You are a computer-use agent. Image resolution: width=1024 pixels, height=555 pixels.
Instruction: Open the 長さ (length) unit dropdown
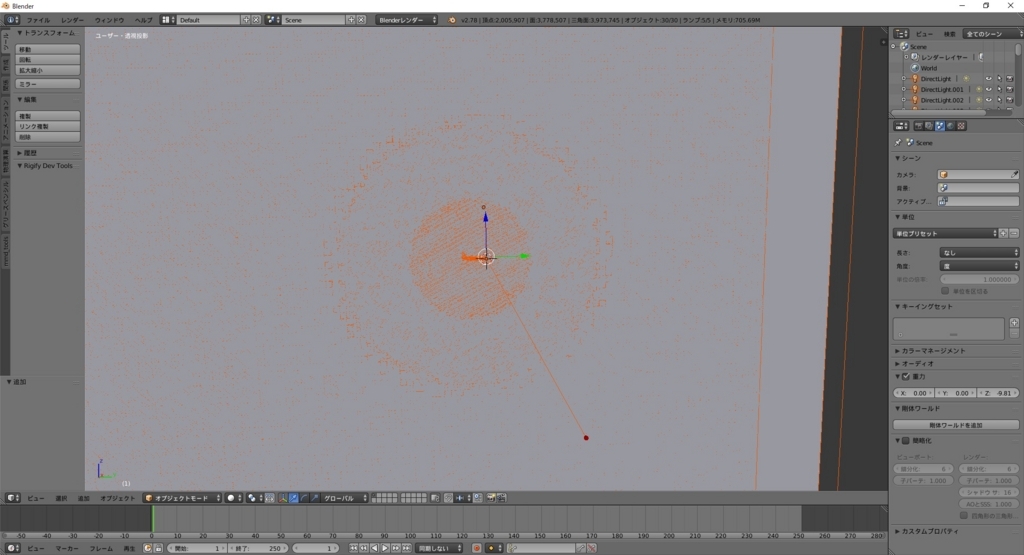[979, 253]
